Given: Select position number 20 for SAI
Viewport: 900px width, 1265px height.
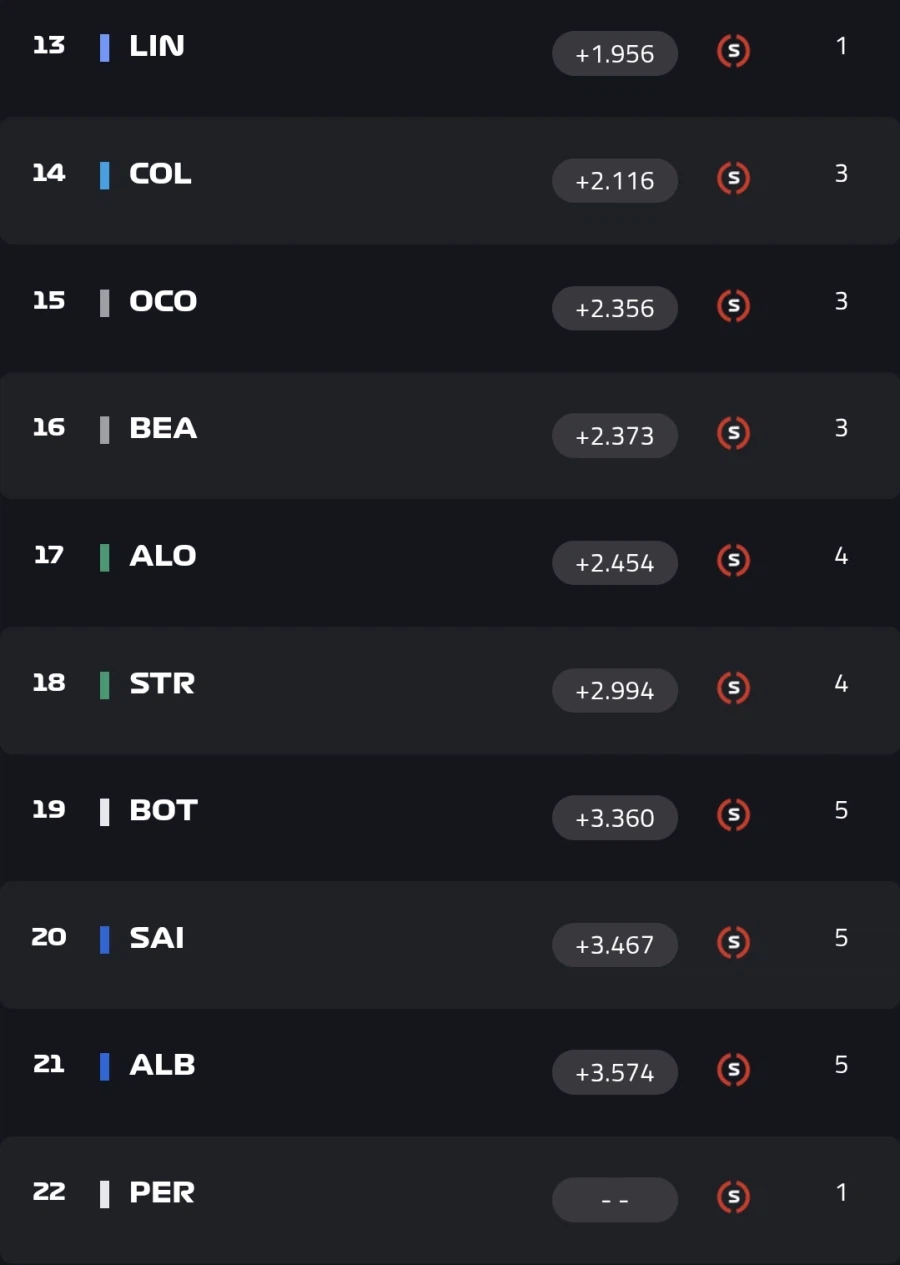Looking at the screenshot, I should (49, 937).
